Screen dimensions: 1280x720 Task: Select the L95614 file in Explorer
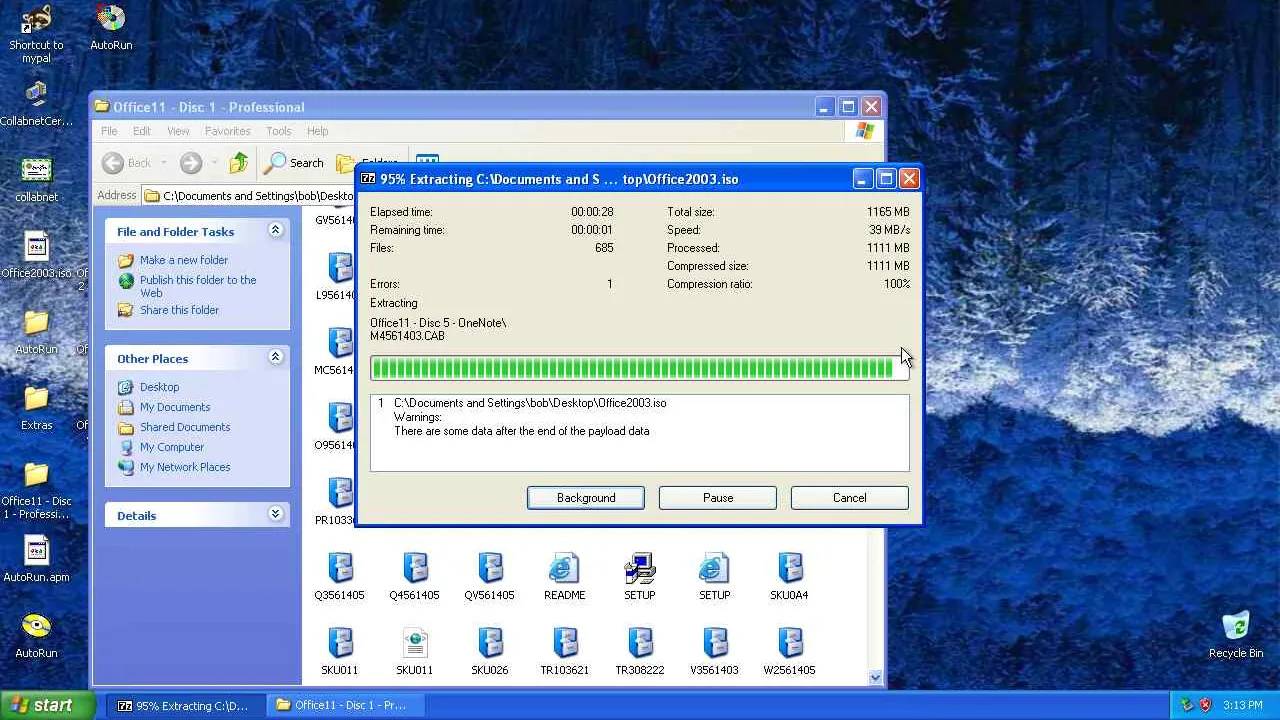(337, 277)
